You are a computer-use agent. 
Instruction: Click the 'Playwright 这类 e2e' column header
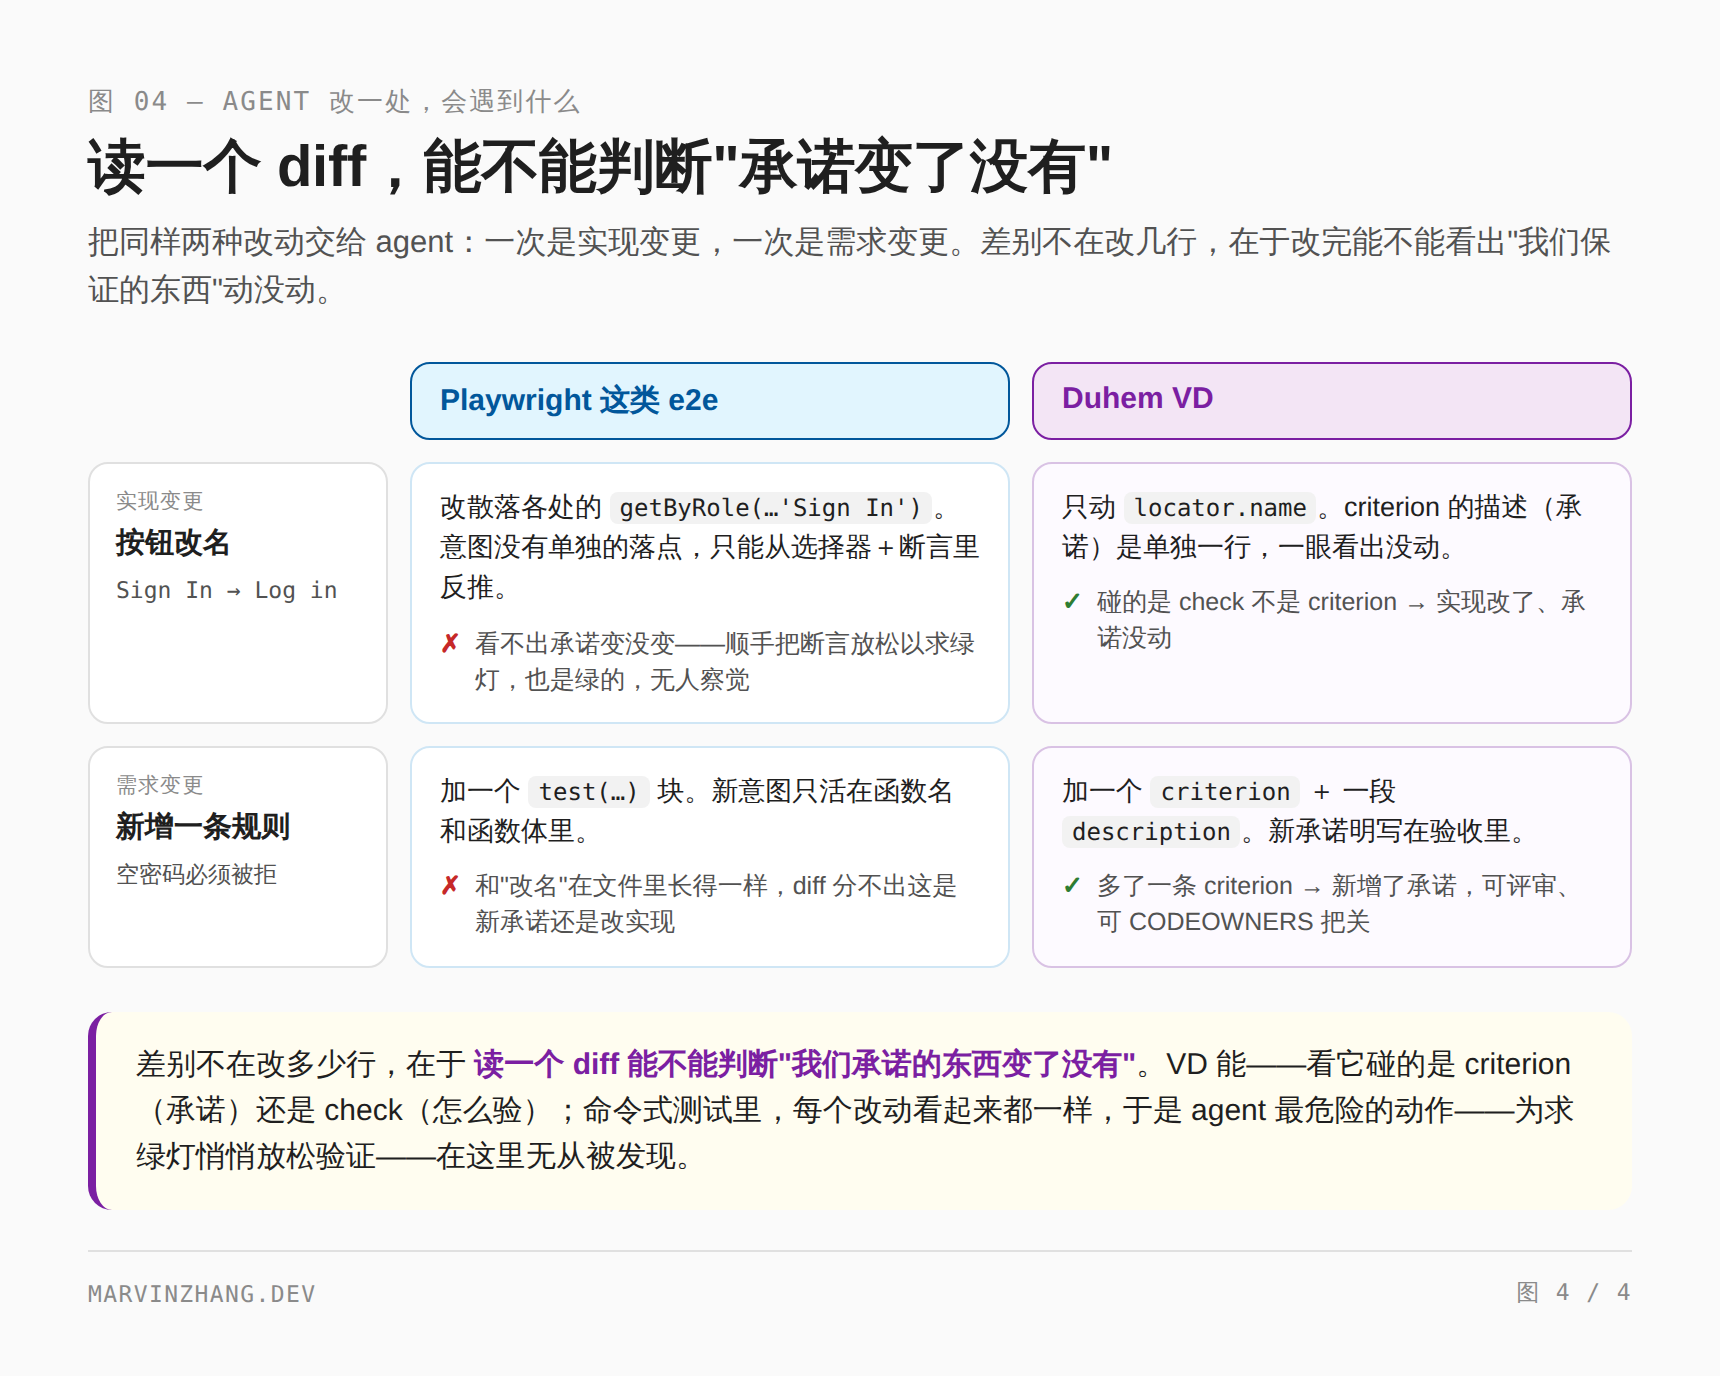coord(709,401)
